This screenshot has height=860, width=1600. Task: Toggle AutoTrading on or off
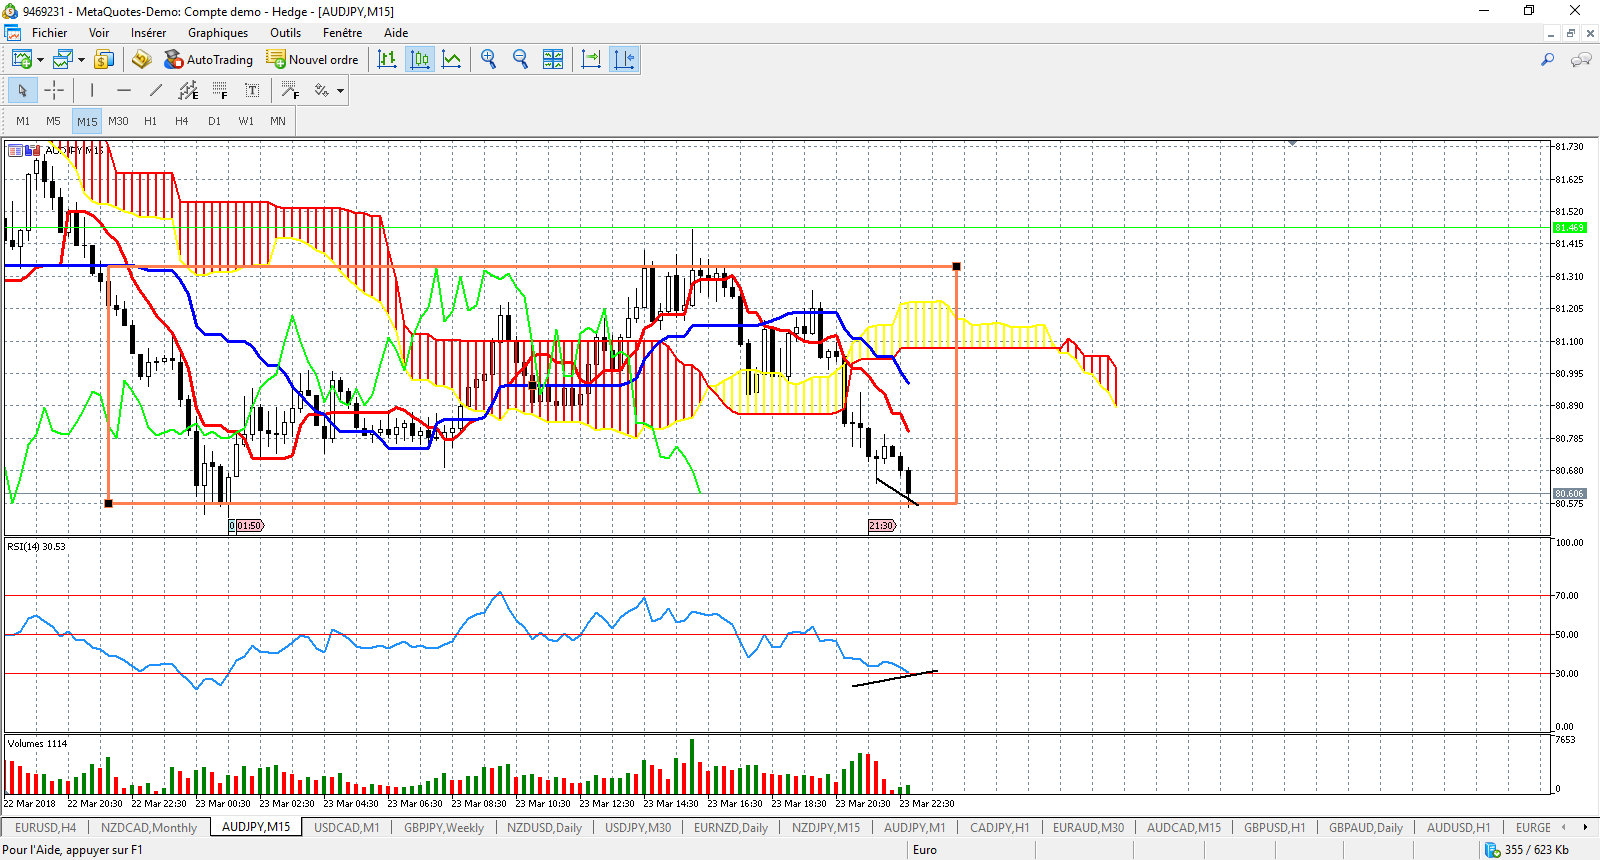coord(208,60)
